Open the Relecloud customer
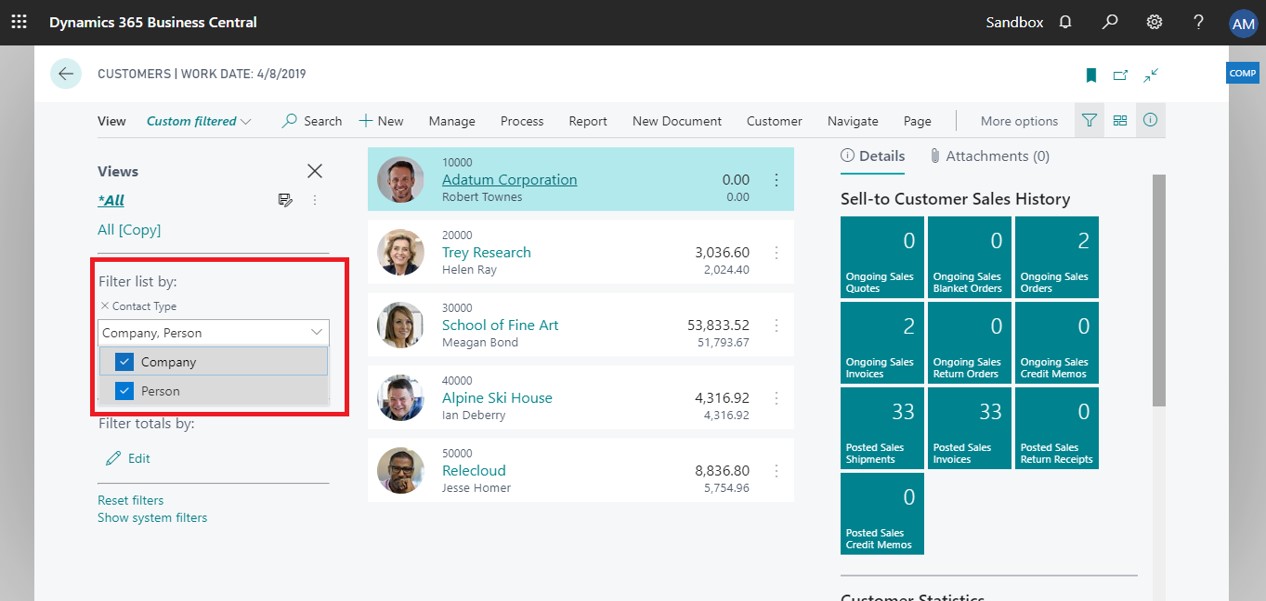Viewport: 1266px width, 601px height. 474,471
